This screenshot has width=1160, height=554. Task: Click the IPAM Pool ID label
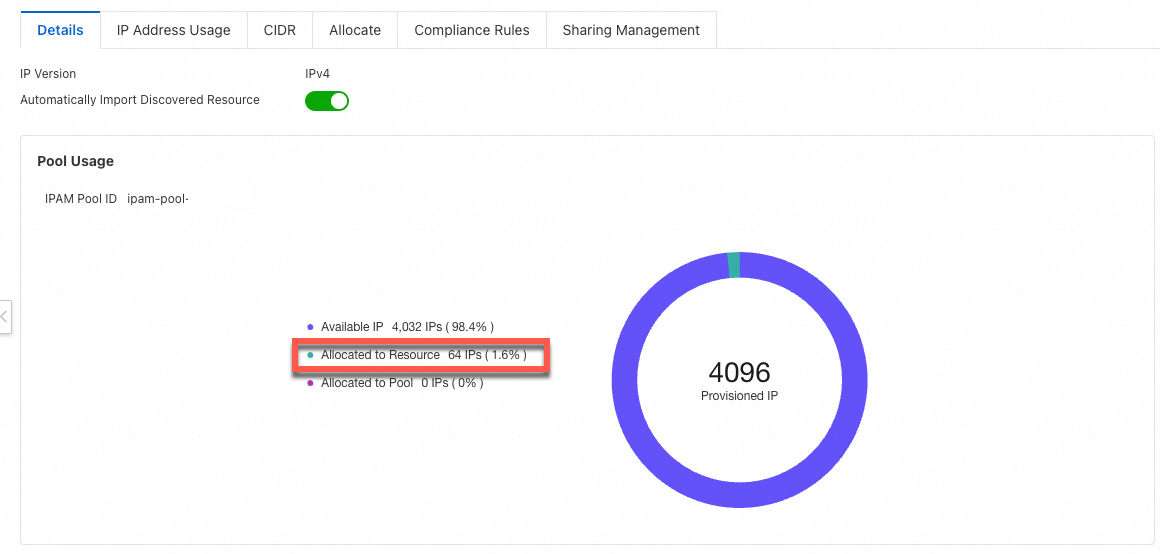click(x=81, y=199)
